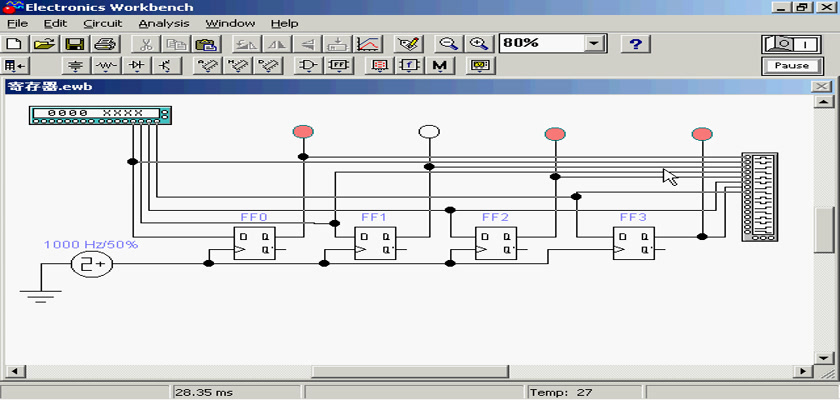This screenshot has width=840, height=400.
Task: Open the Analysis menu
Action: tap(163, 22)
